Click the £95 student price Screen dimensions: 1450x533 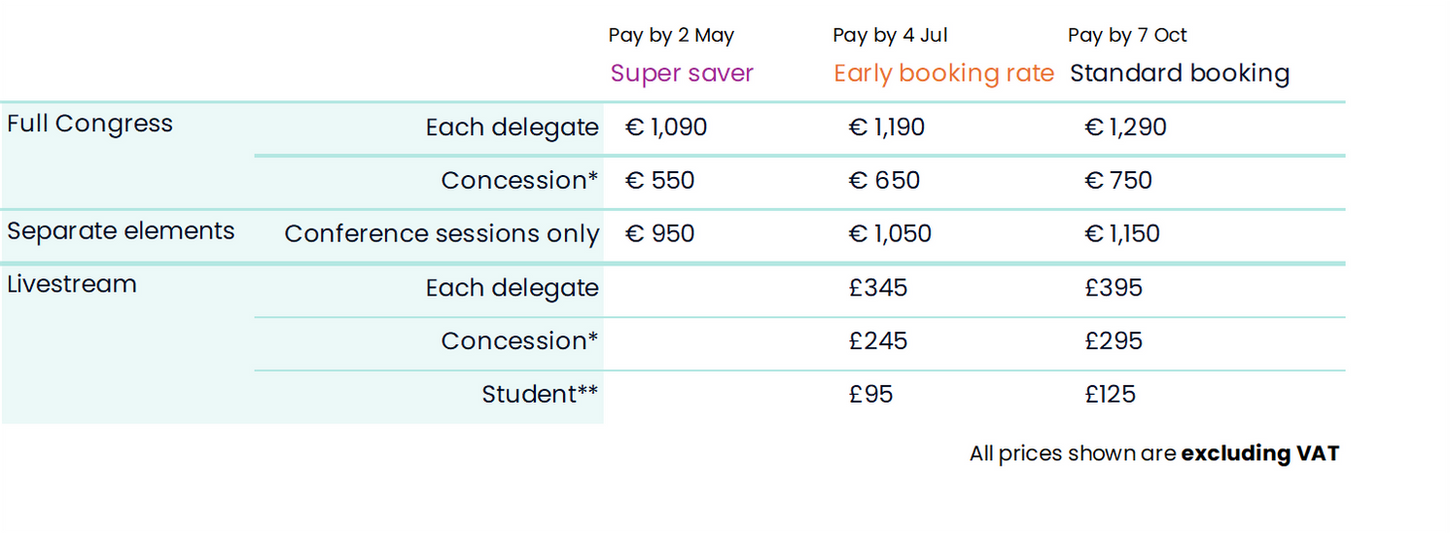870,394
